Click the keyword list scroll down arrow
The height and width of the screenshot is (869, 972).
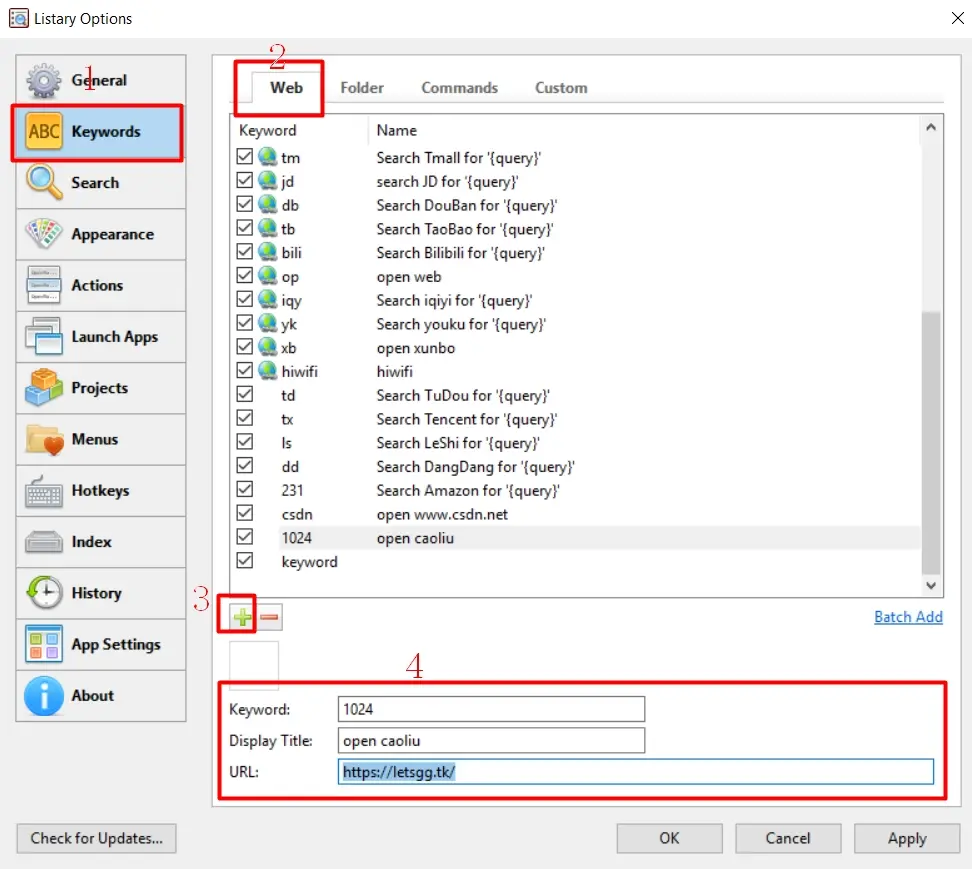(930, 584)
